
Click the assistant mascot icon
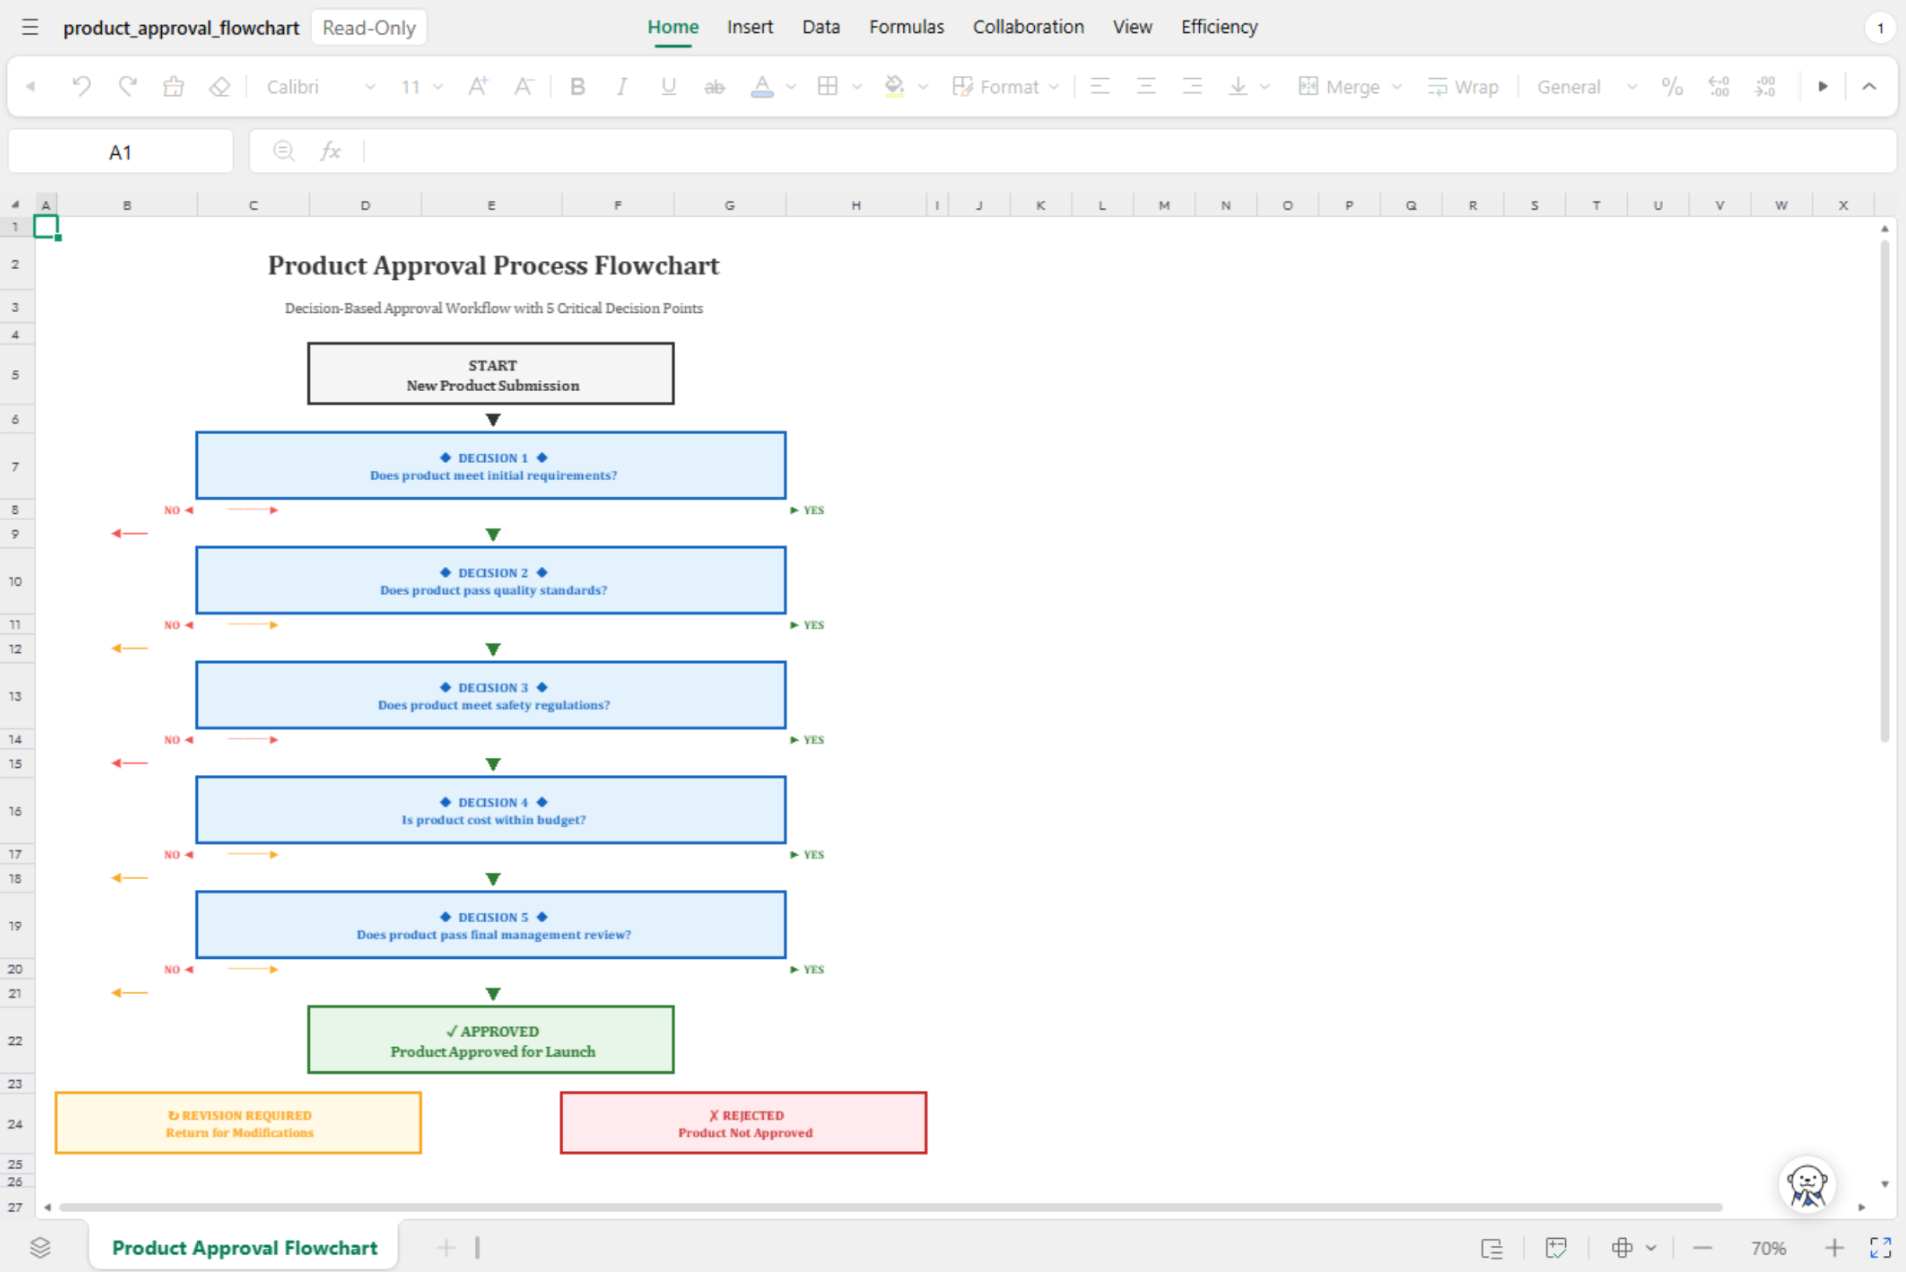point(1807,1185)
